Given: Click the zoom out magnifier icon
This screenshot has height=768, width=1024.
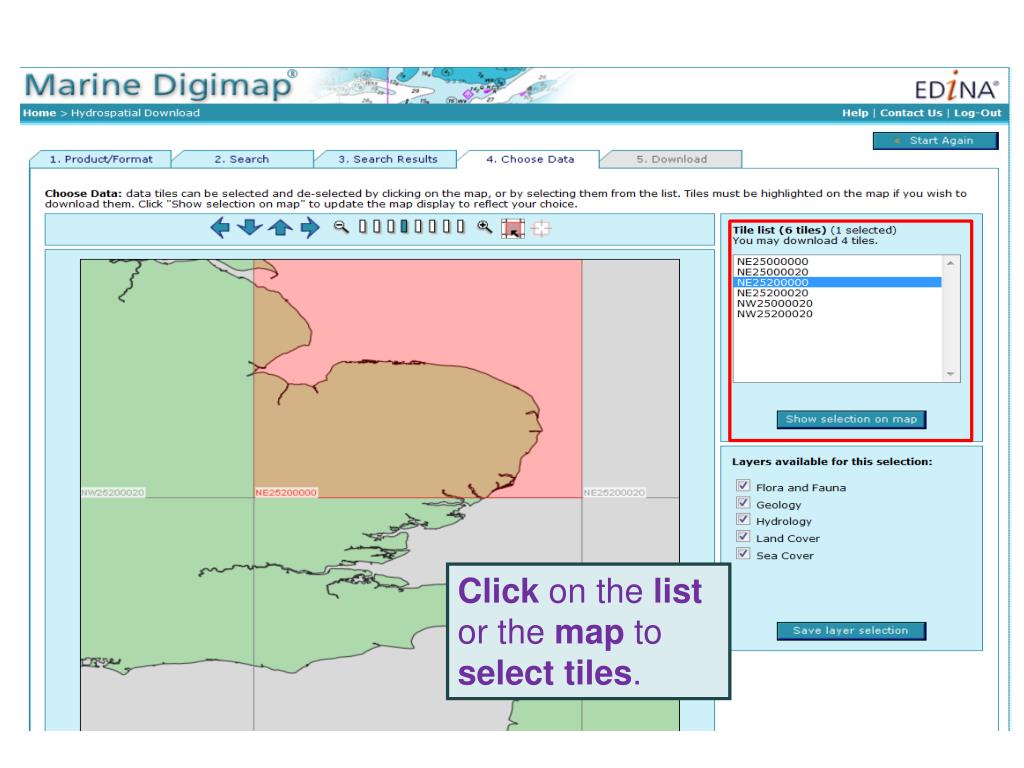Looking at the screenshot, I should click(x=341, y=227).
